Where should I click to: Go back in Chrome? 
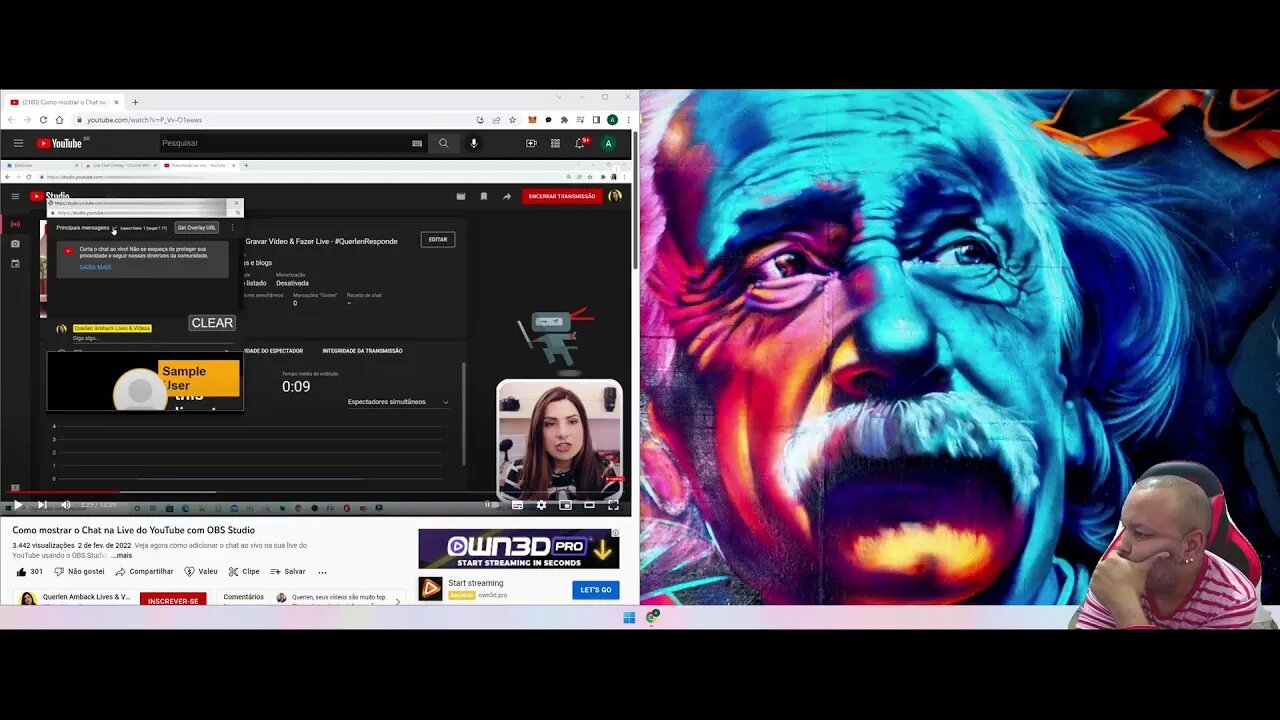(12, 120)
